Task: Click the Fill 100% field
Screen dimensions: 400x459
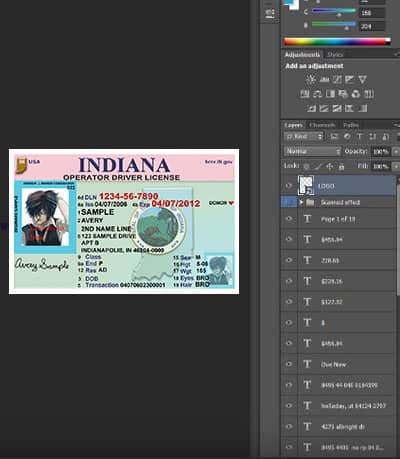Action: pyautogui.click(x=381, y=166)
